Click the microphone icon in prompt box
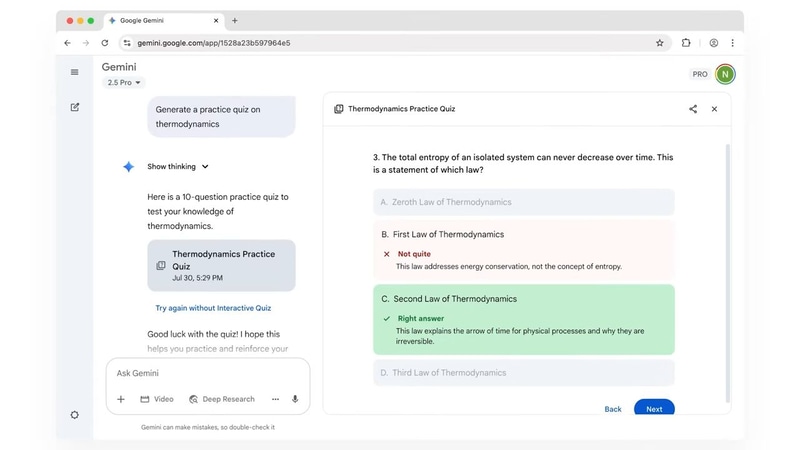Viewport: 800px width, 450px height. [x=295, y=399]
